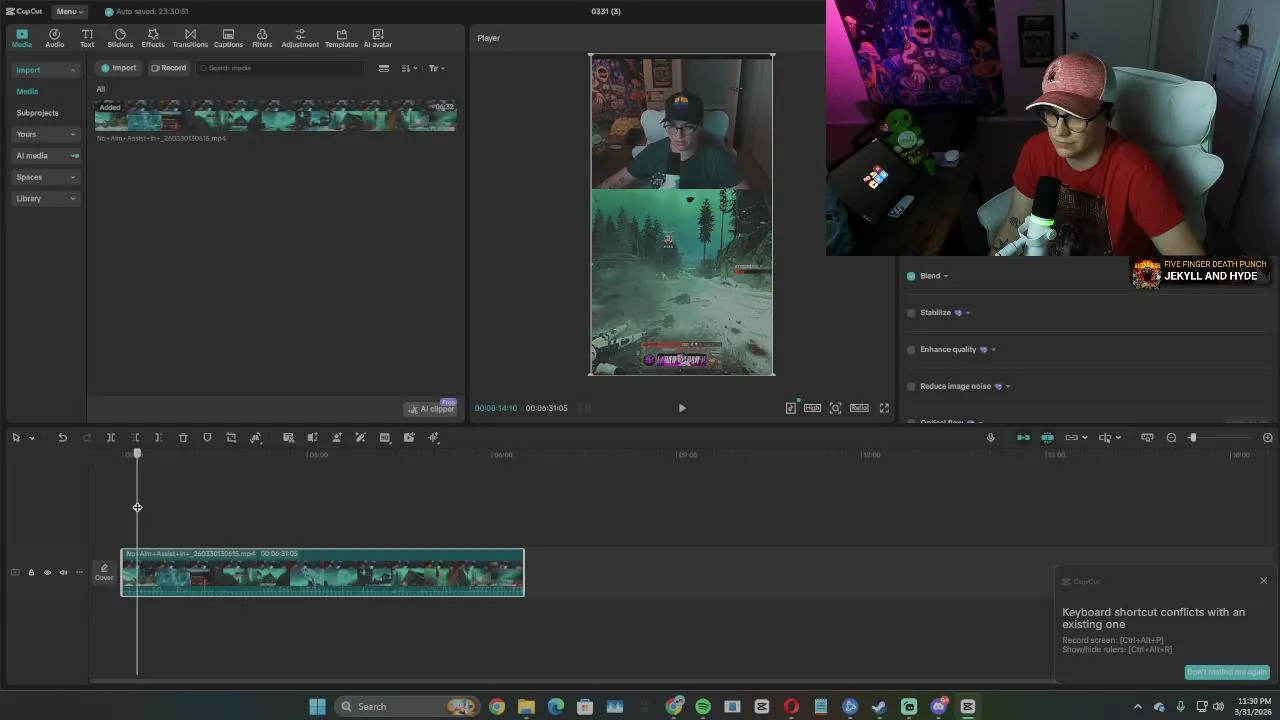Focus the Search media field
The height and width of the screenshot is (720, 1280).
(x=281, y=68)
